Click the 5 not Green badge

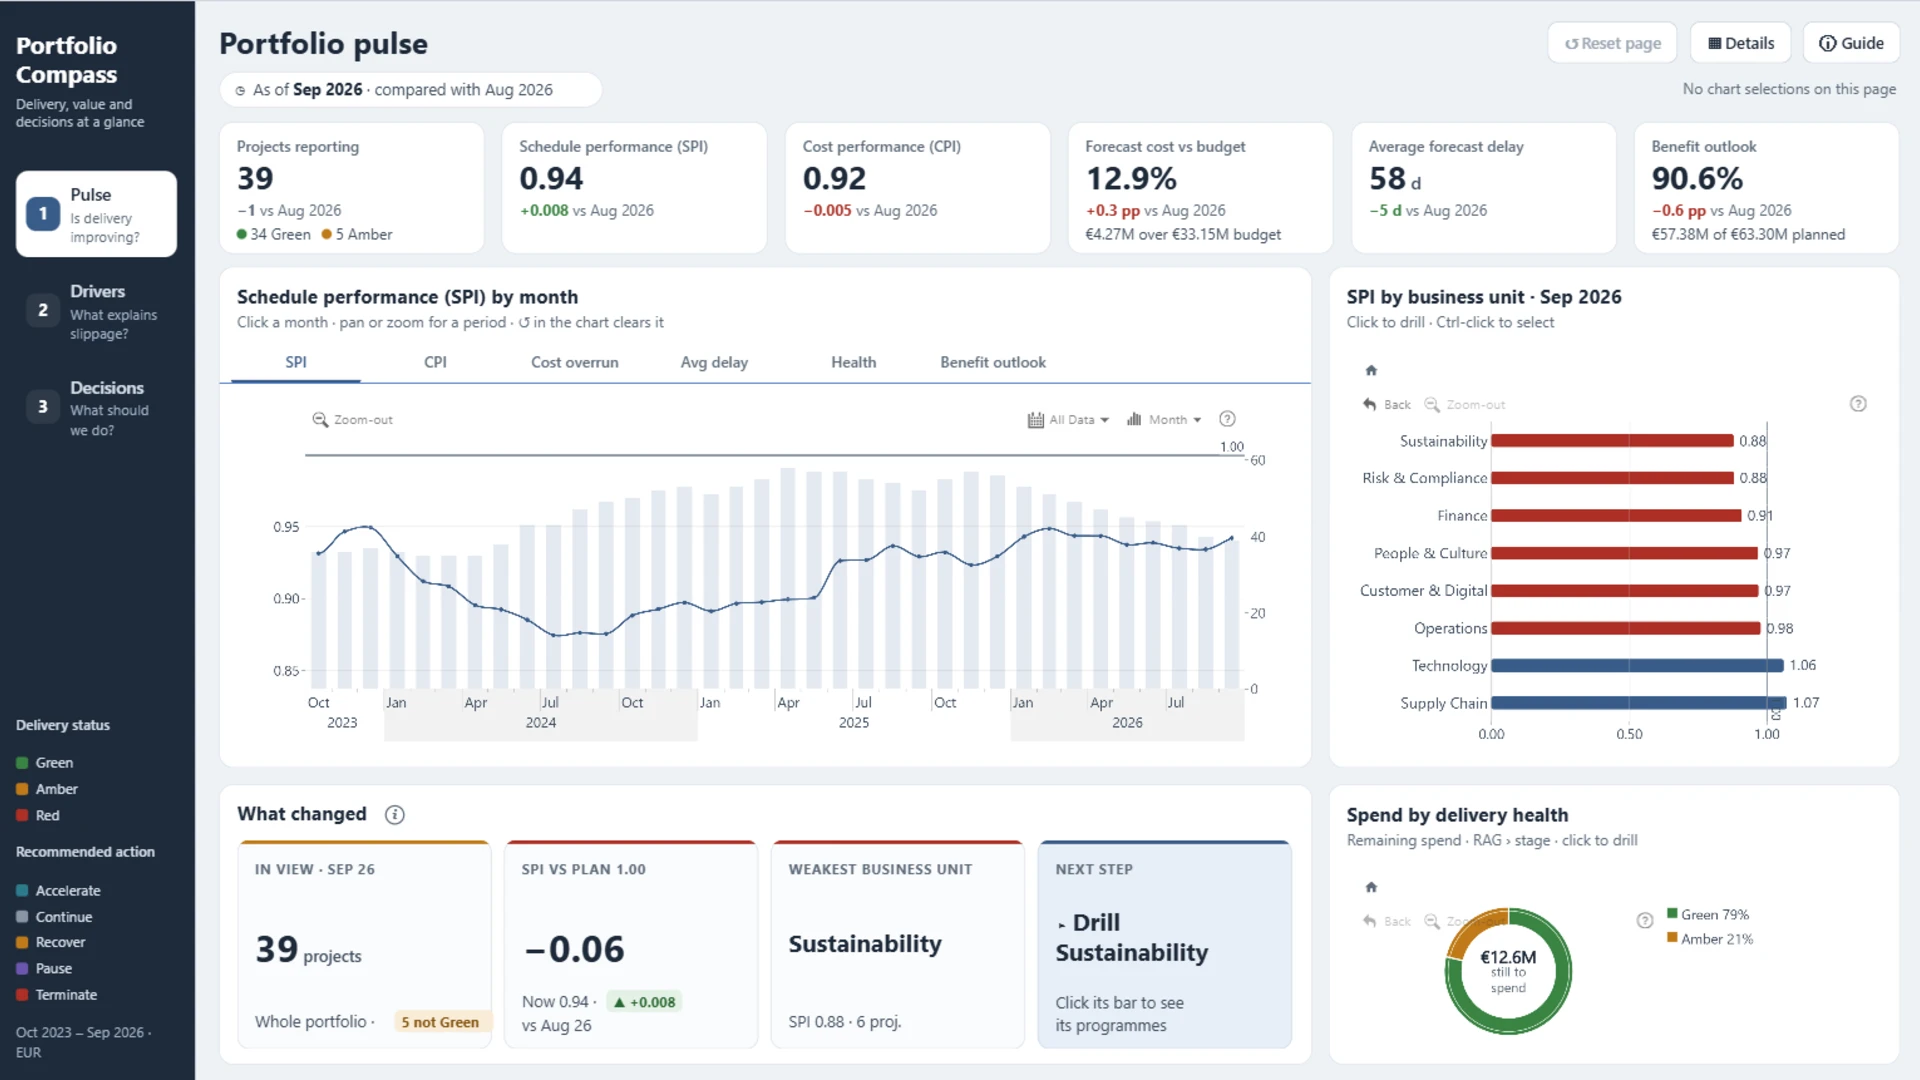440,1022
